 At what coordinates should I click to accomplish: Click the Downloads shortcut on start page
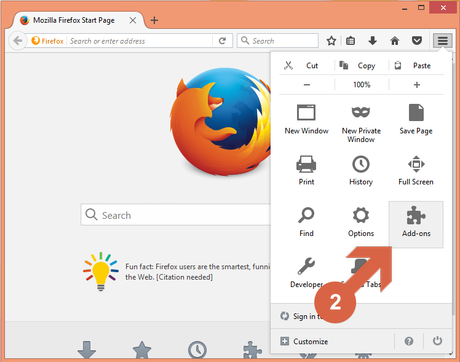(87, 350)
